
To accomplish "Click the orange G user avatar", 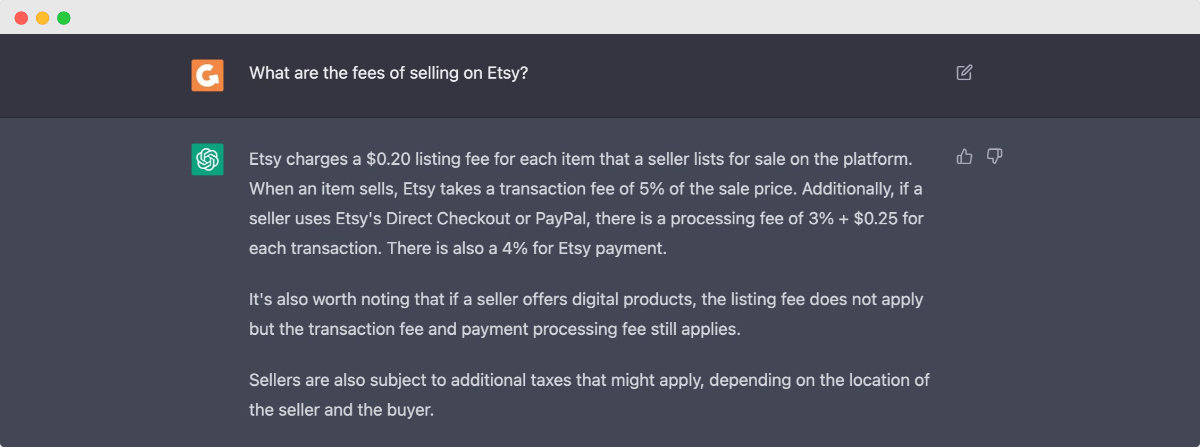I will [x=207, y=75].
